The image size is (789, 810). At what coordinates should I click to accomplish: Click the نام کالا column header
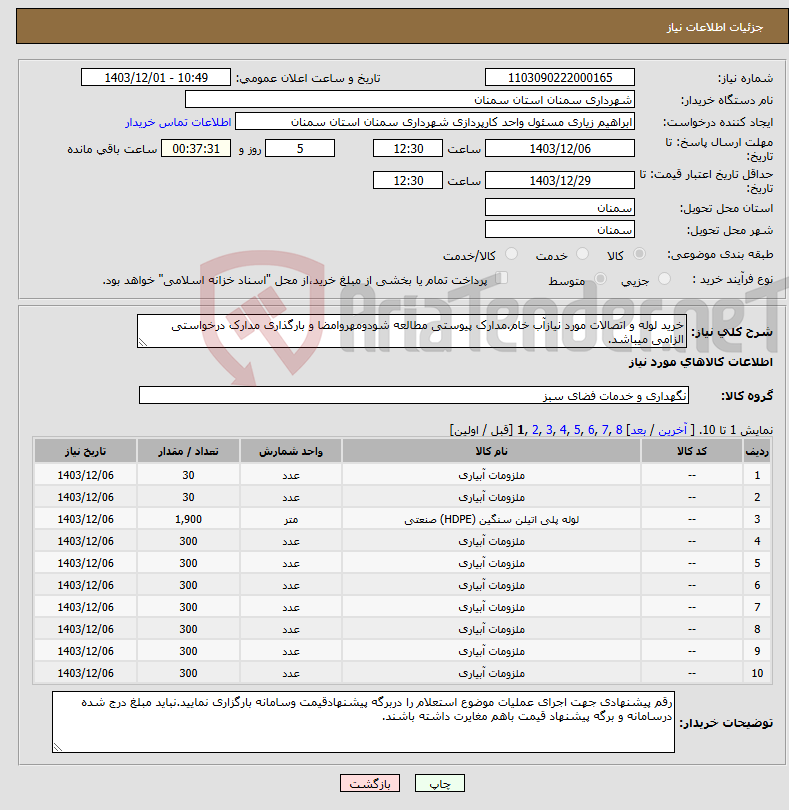491,451
